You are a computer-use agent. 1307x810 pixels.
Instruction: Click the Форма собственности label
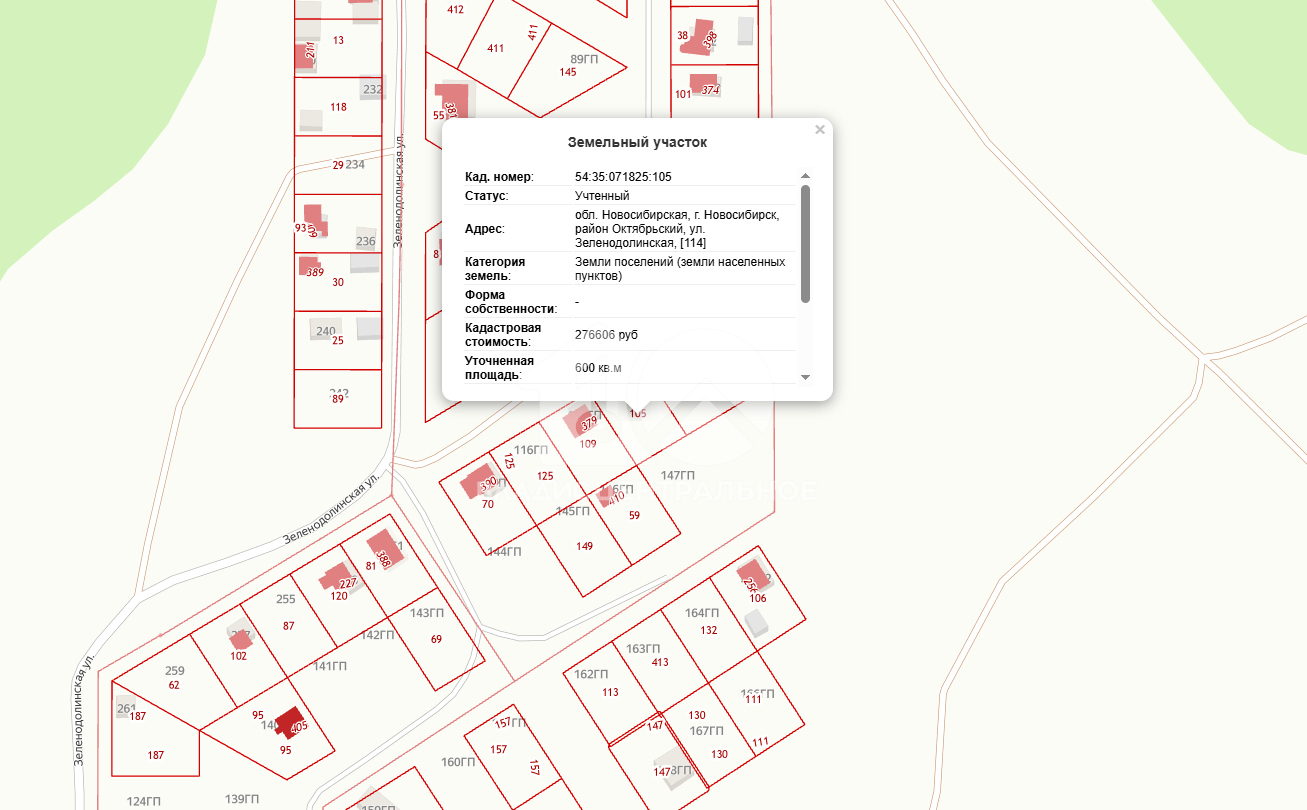[511, 301]
